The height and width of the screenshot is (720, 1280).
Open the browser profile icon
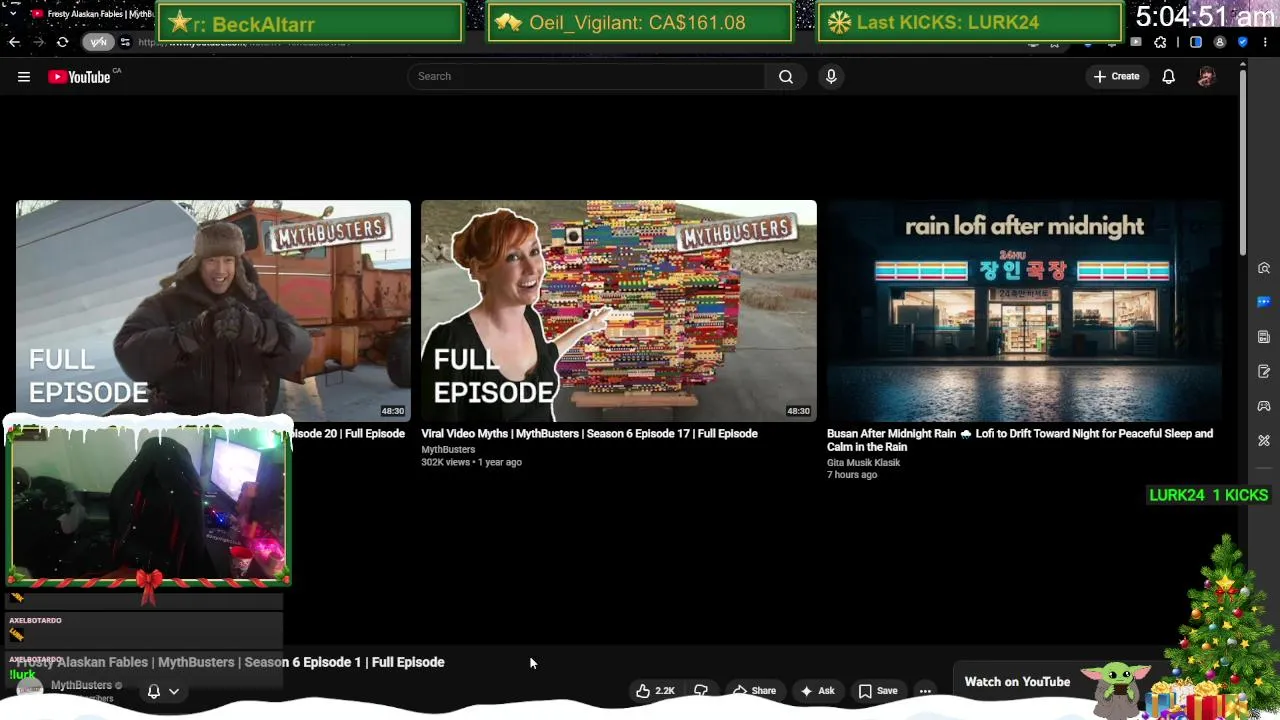click(1220, 42)
